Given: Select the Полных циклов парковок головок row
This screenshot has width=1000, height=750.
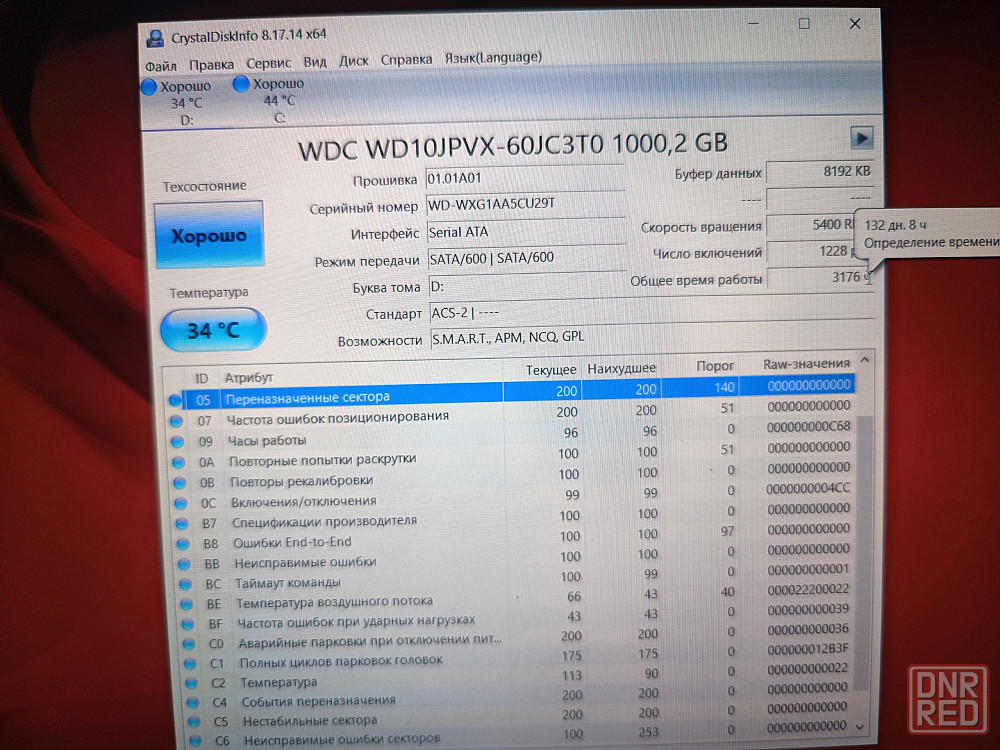Looking at the screenshot, I should [x=518, y=656].
